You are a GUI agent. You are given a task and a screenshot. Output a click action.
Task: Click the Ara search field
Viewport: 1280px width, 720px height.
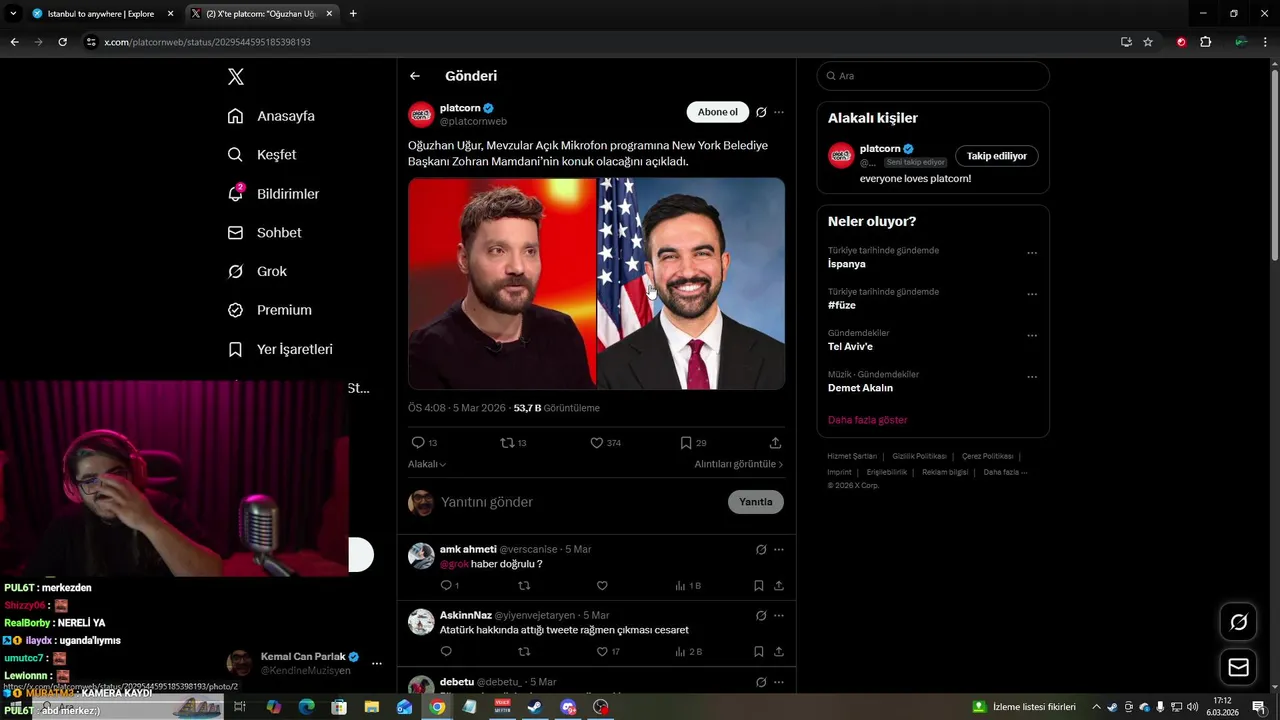[x=933, y=76]
